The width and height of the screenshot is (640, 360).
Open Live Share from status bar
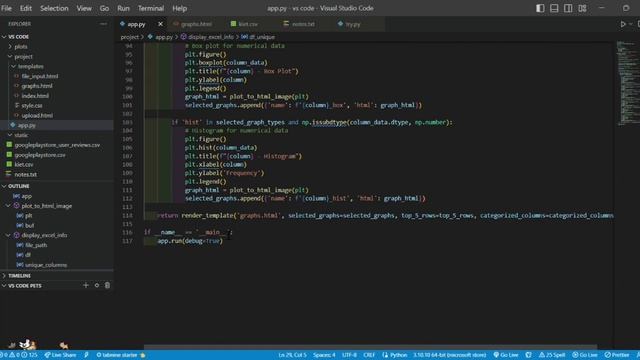point(60,355)
